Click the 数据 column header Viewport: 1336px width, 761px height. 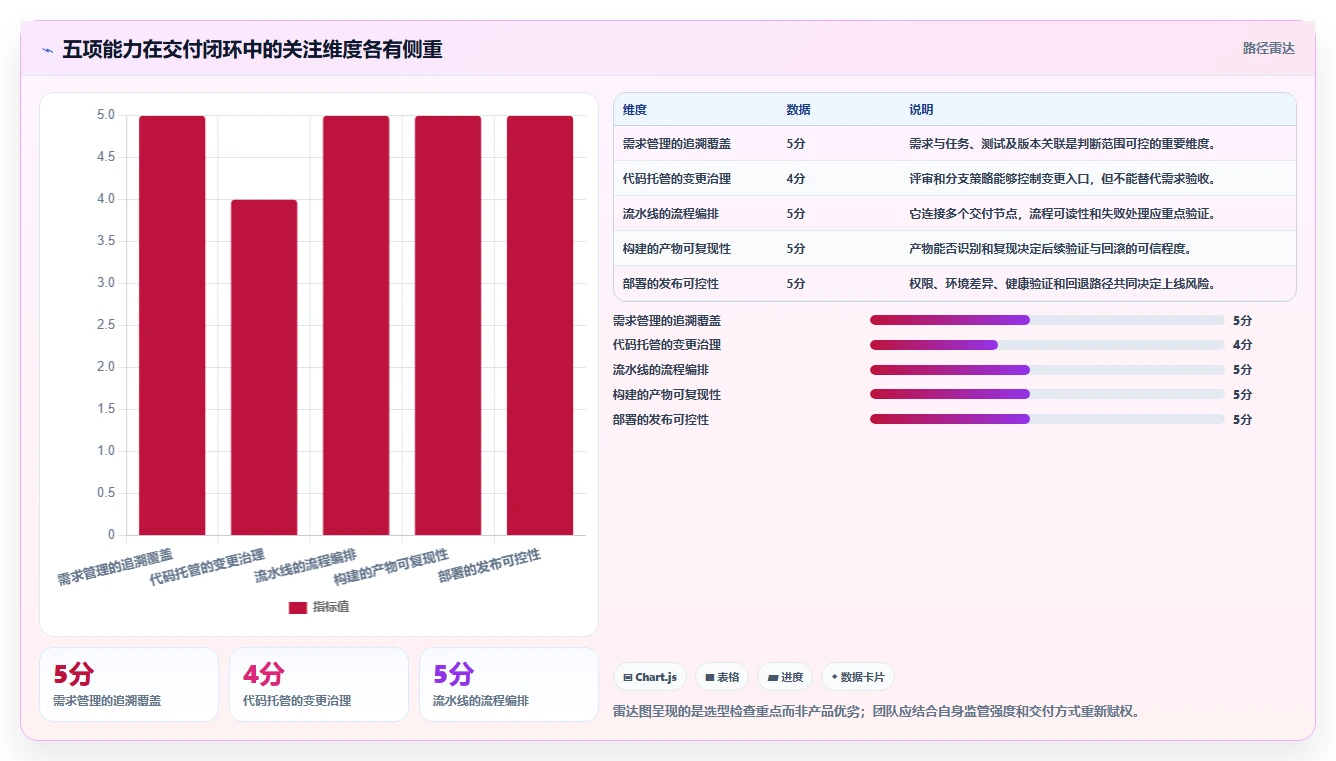pyautogui.click(x=799, y=110)
